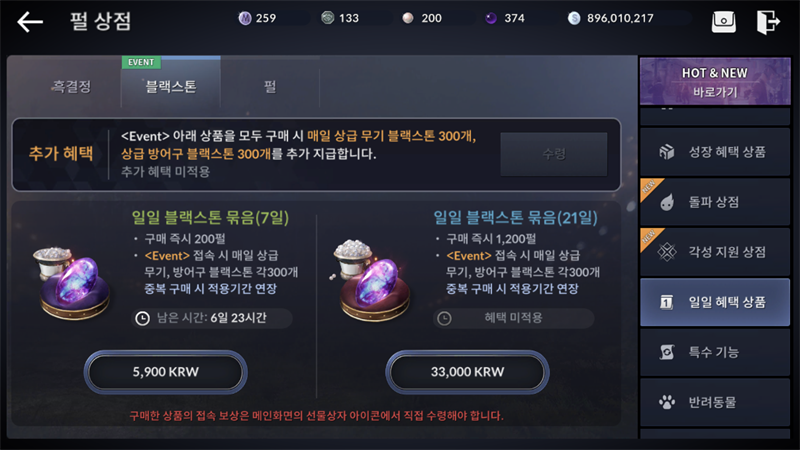Buy the 21-day bundle for 33,000 KRW

[x=467, y=372]
